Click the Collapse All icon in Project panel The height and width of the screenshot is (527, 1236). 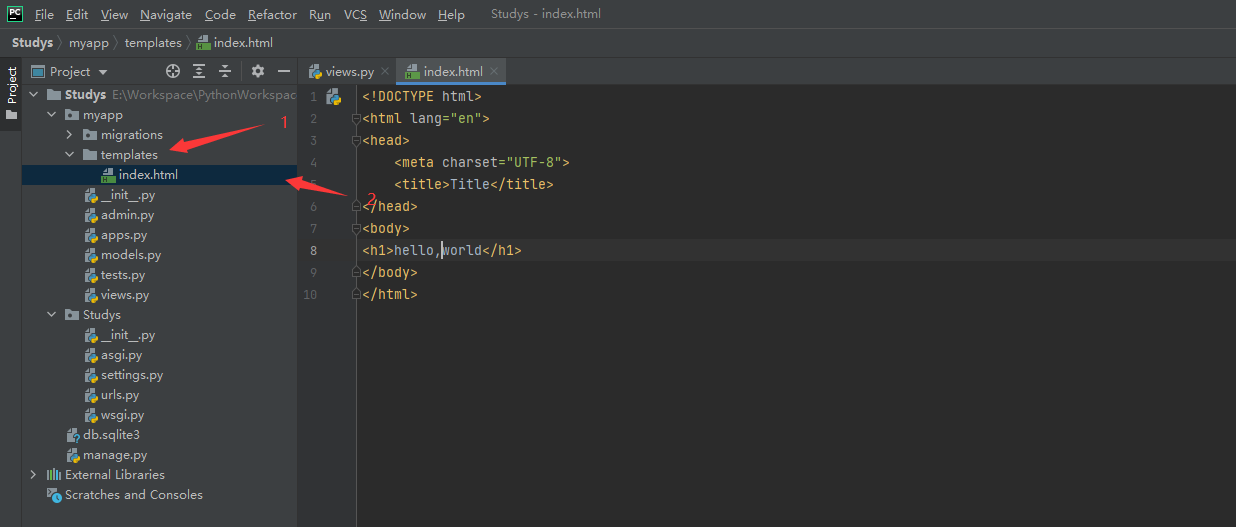click(x=225, y=71)
